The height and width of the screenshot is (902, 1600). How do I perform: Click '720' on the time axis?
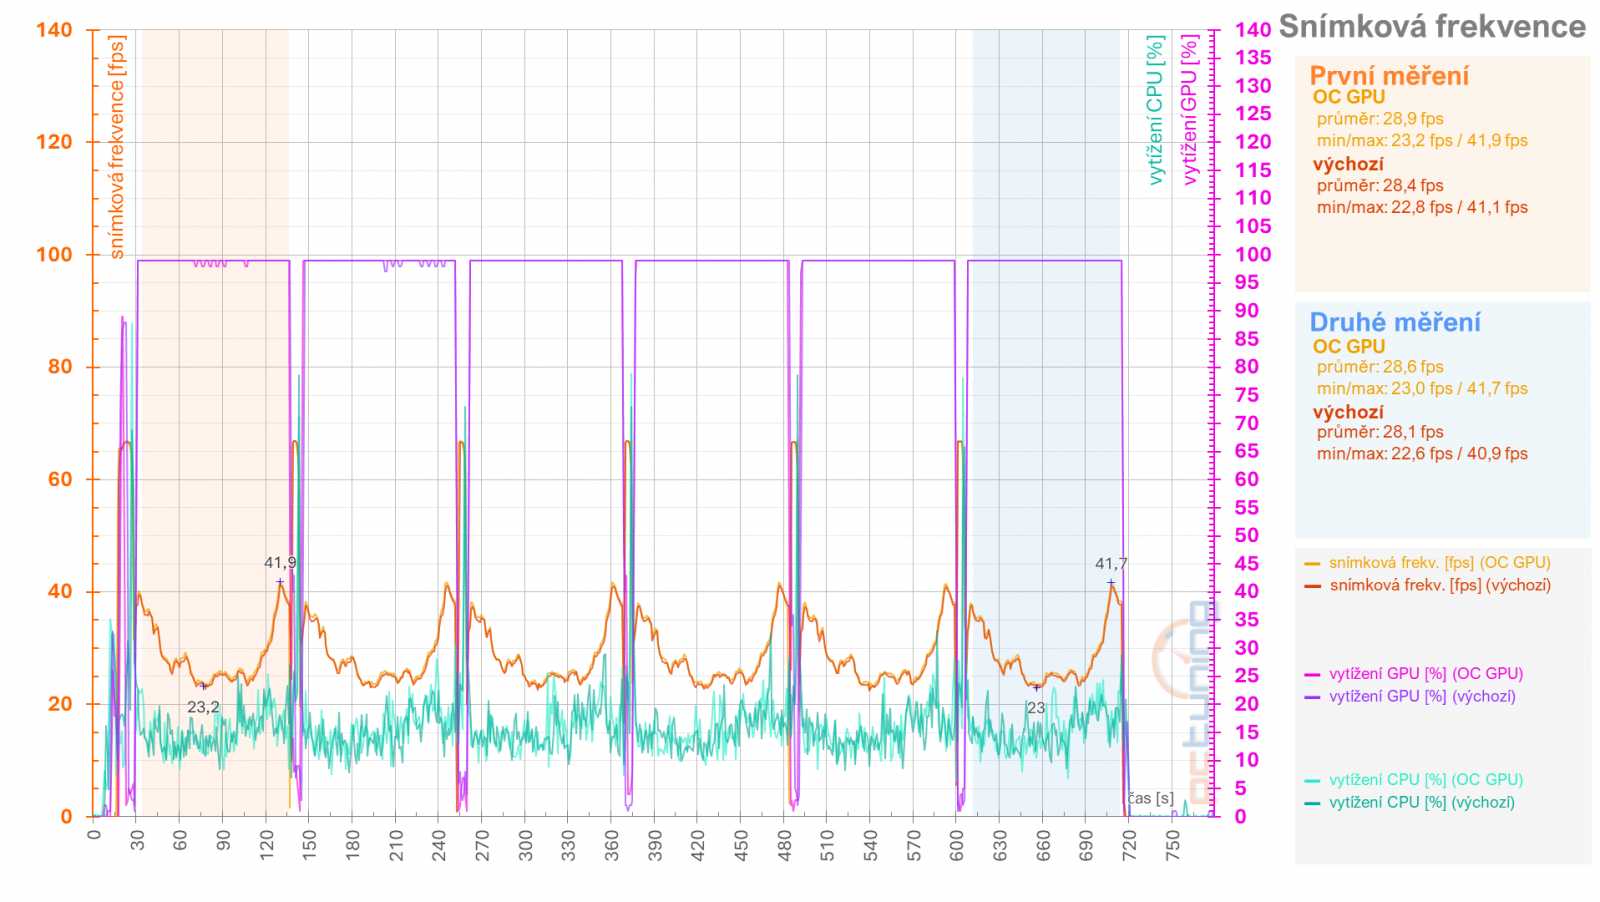(1129, 846)
